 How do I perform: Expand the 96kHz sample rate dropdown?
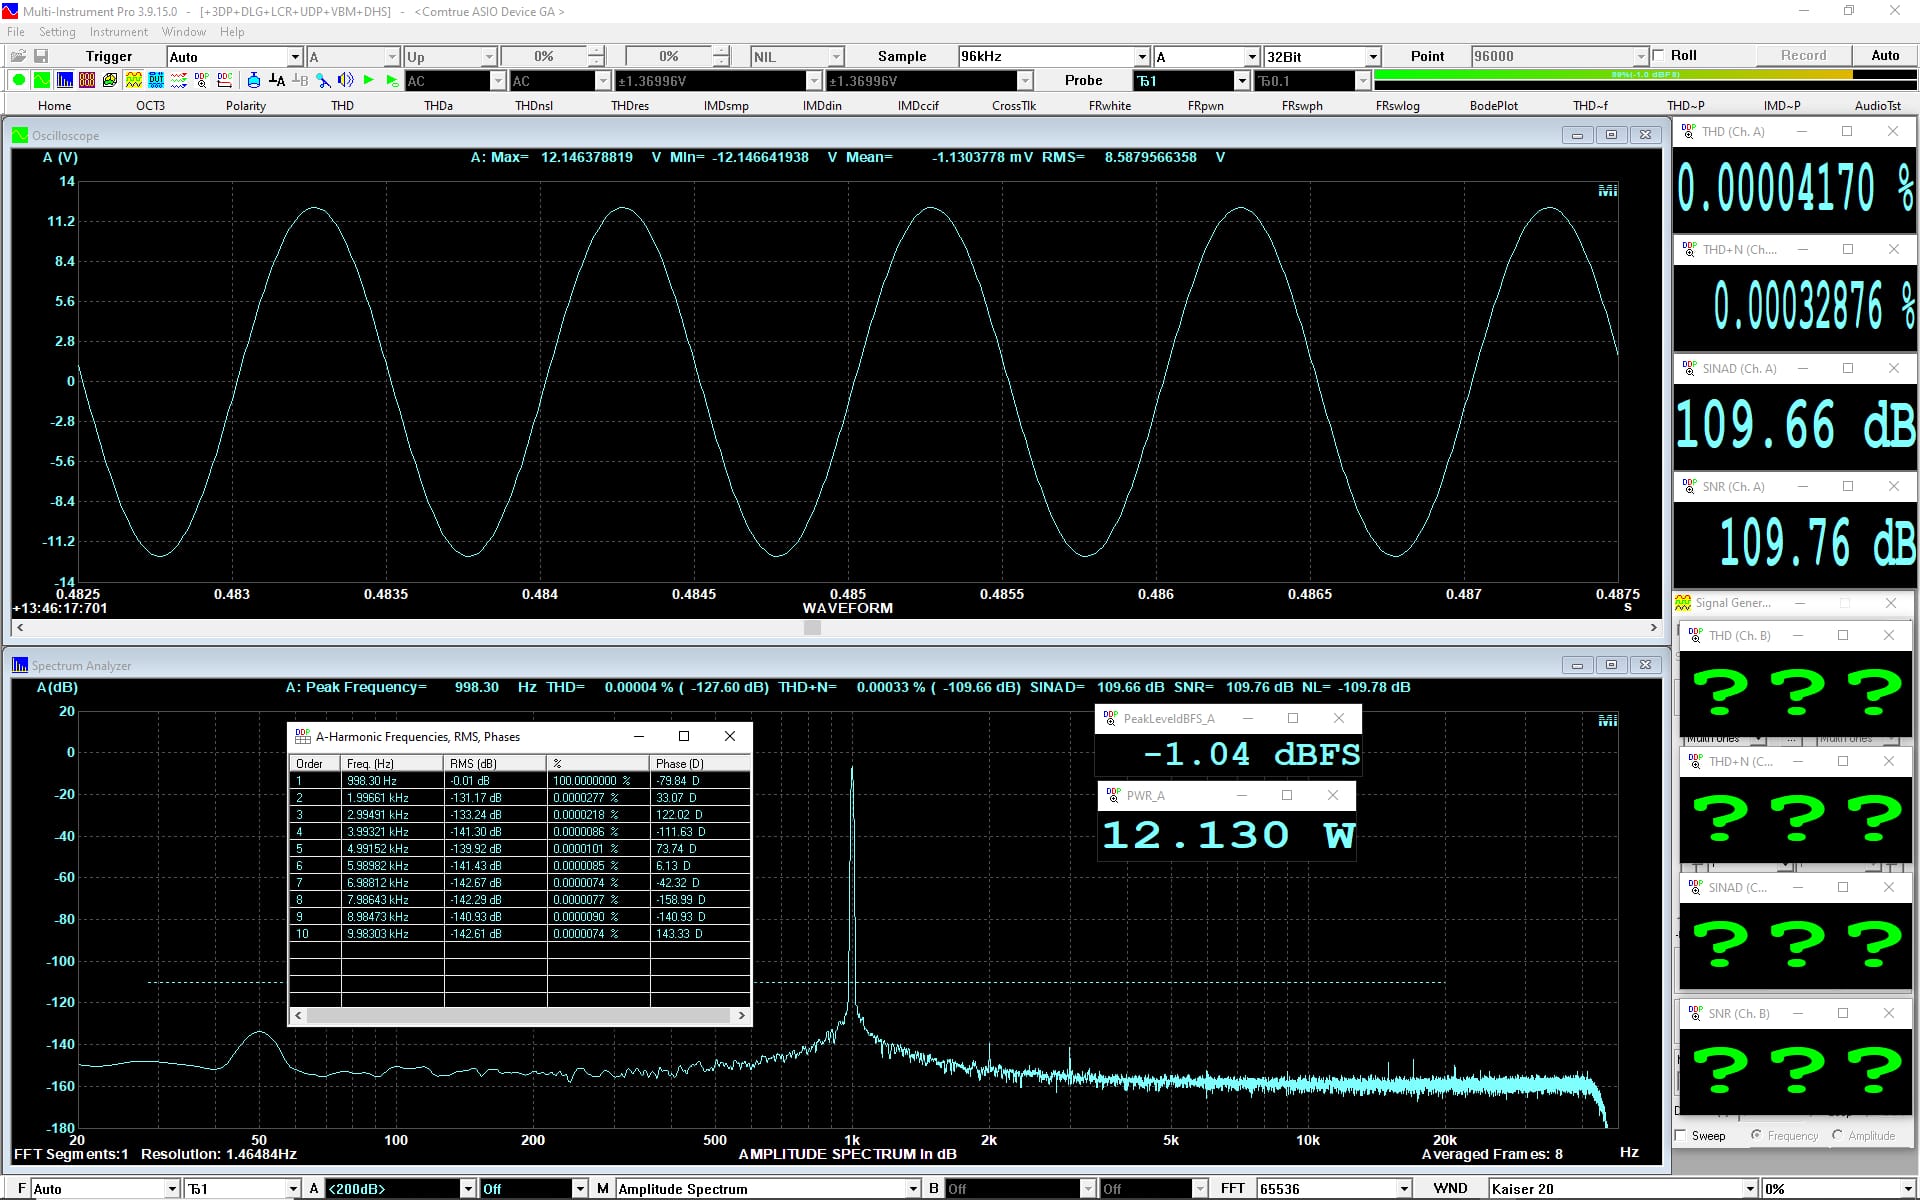[x=1142, y=57]
